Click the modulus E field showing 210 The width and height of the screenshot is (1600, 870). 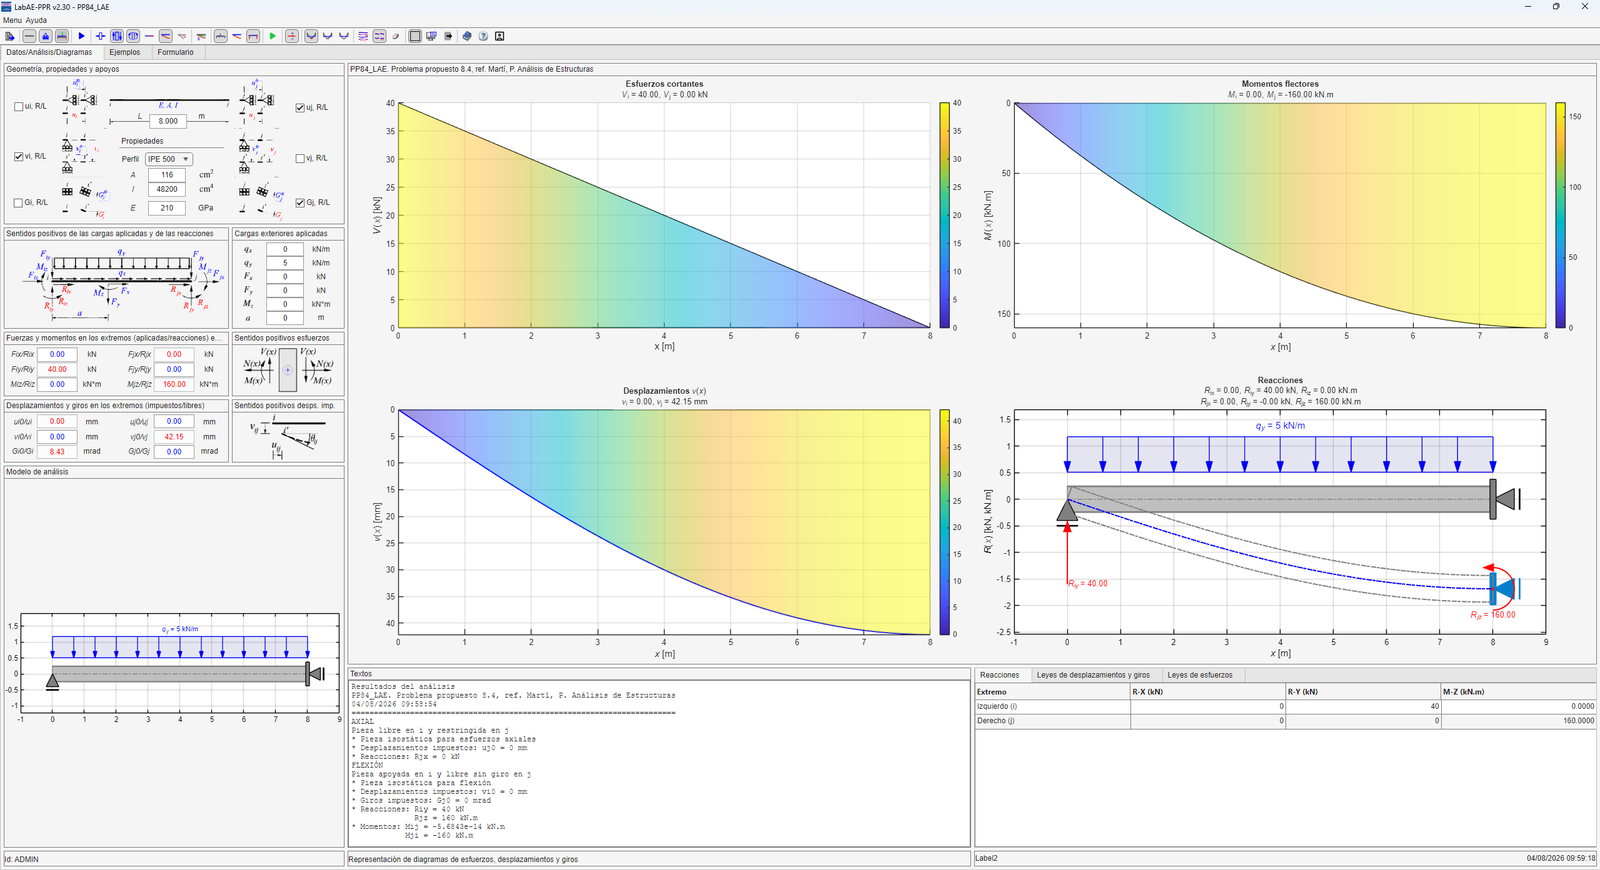pos(167,208)
